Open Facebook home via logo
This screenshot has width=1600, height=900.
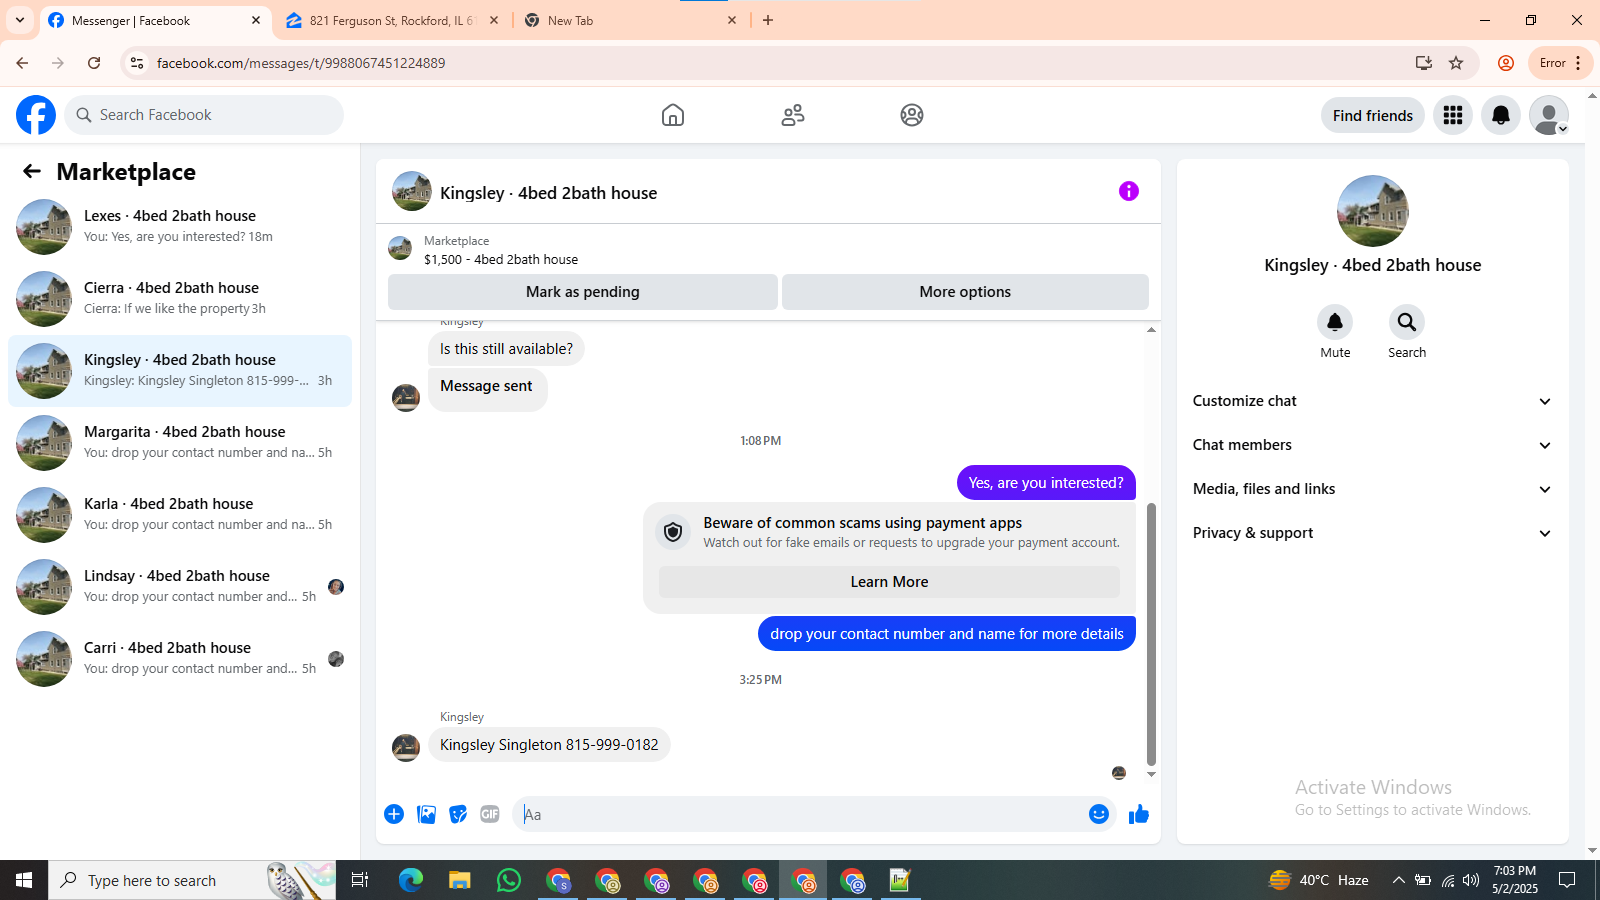pyautogui.click(x=36, y=115)
